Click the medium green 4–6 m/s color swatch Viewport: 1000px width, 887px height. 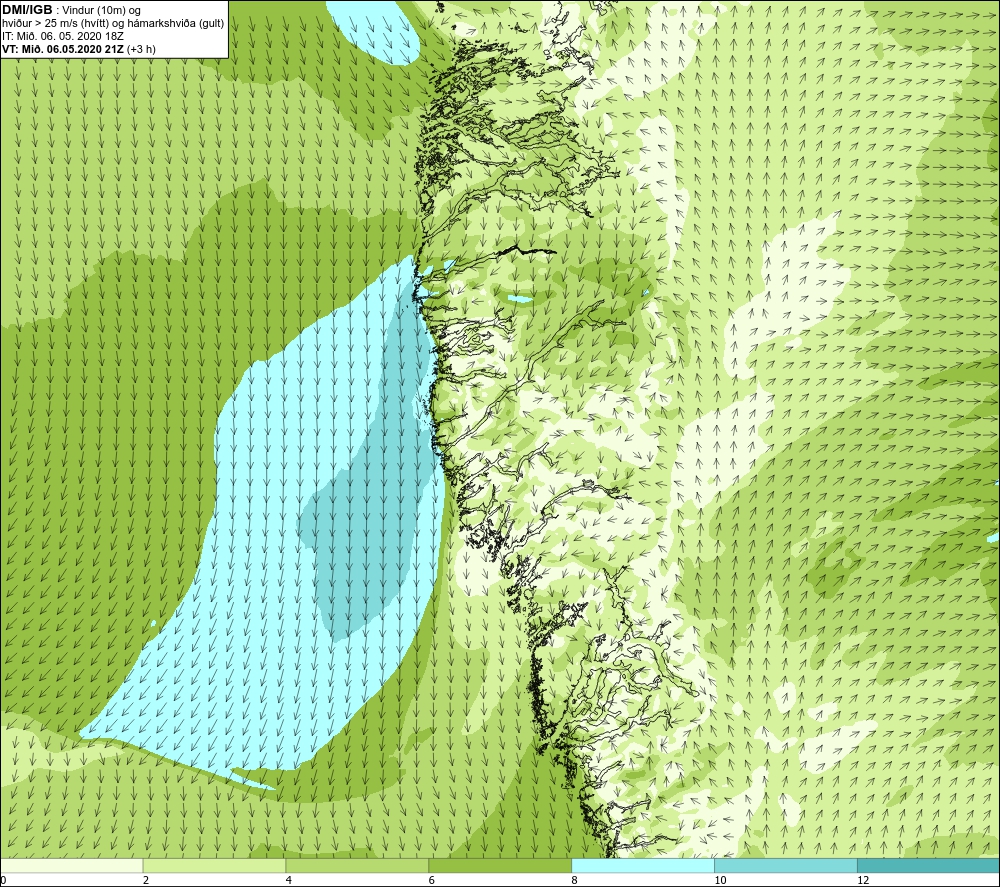coord(357,865)
